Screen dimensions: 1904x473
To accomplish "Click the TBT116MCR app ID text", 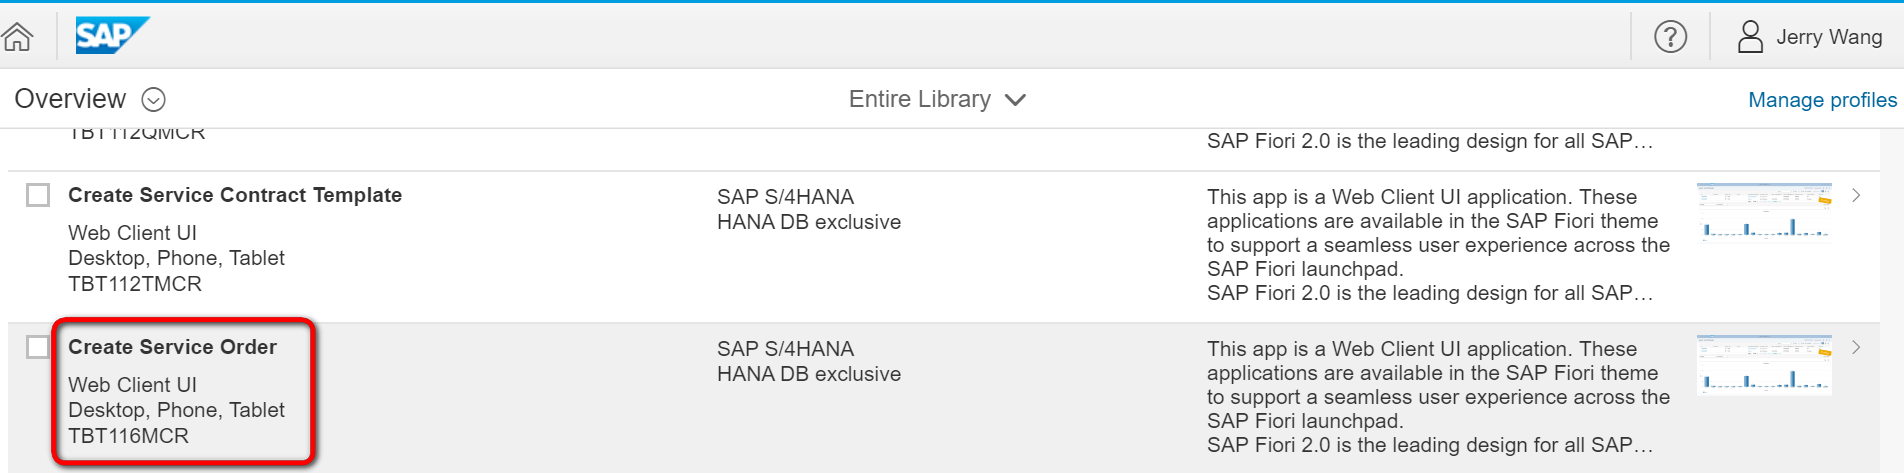I will (x=128, y=436).
